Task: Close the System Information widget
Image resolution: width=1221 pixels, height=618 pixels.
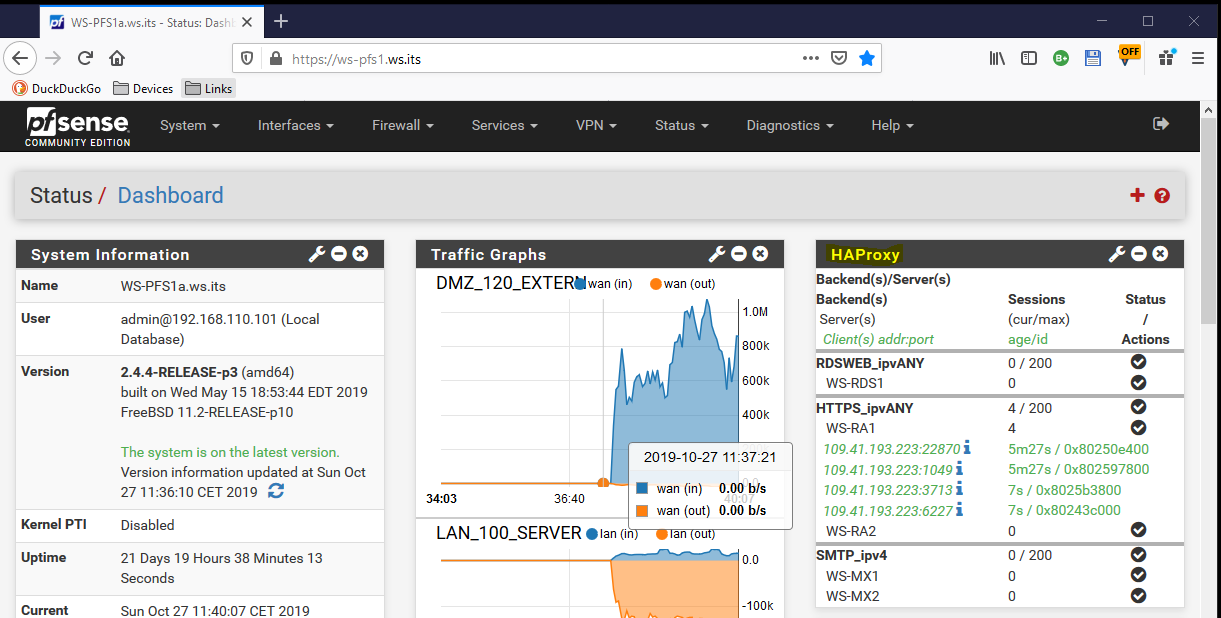Action: [360, 254]
